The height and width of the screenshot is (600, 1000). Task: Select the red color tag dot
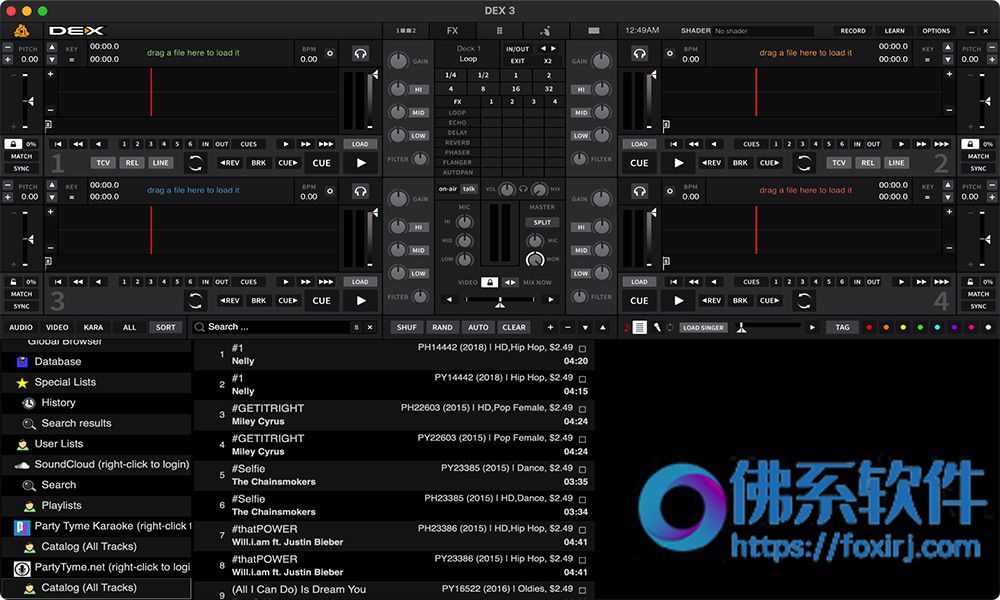(x=869, y=328)
